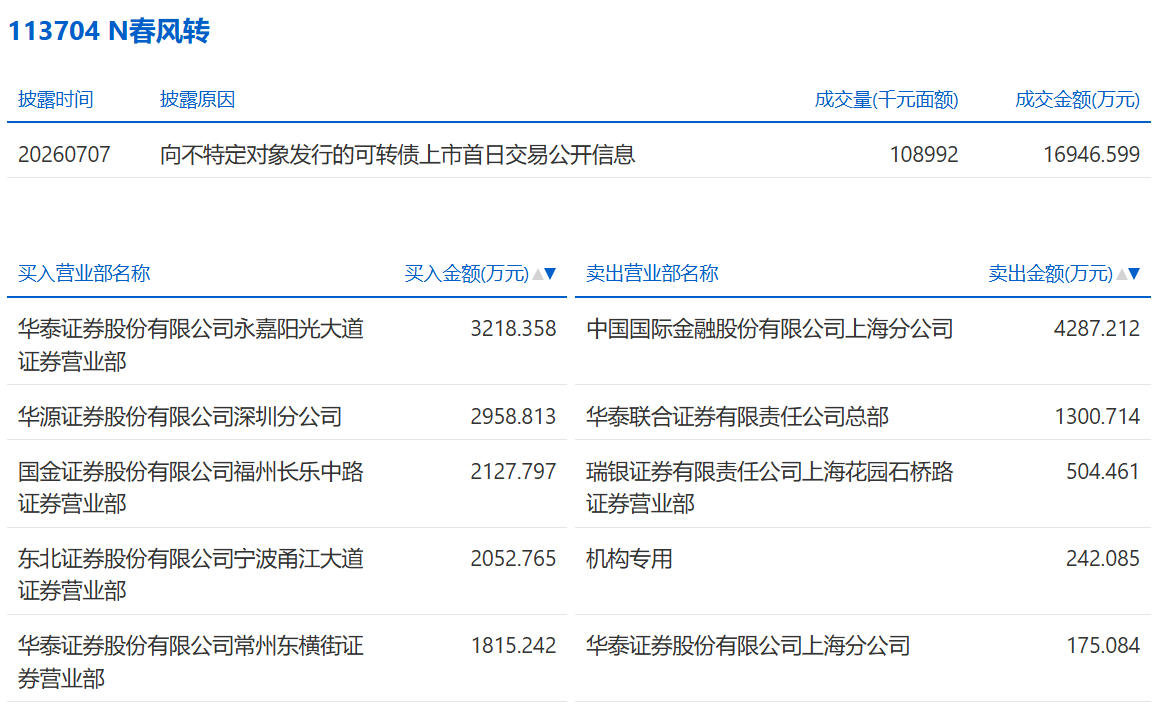Select the buy amount 2052.765
This screenshot has height=708, width=1155.
click(513, 558)
